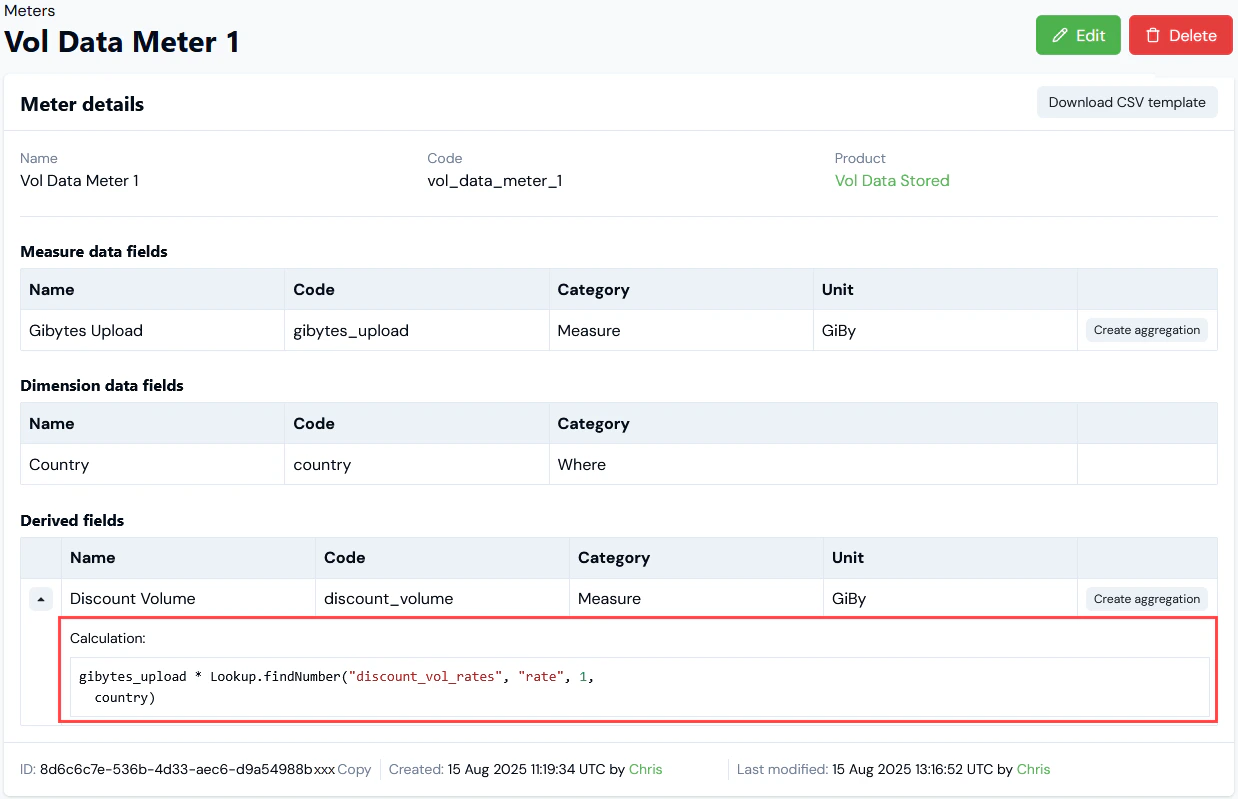Open the Vol Data Stored product link
1238x799 pixels.
892,181
